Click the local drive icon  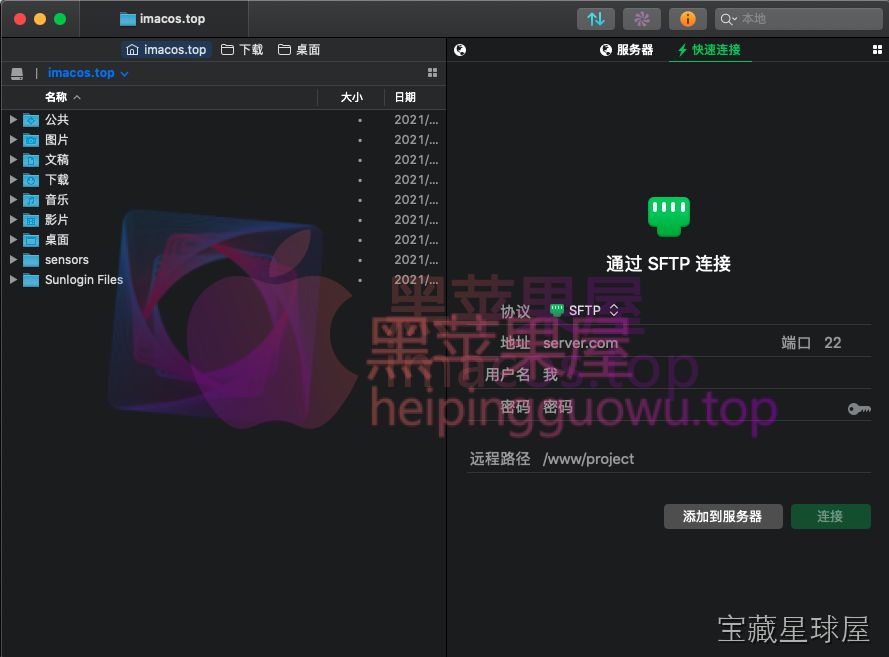(x=17, y=74)
